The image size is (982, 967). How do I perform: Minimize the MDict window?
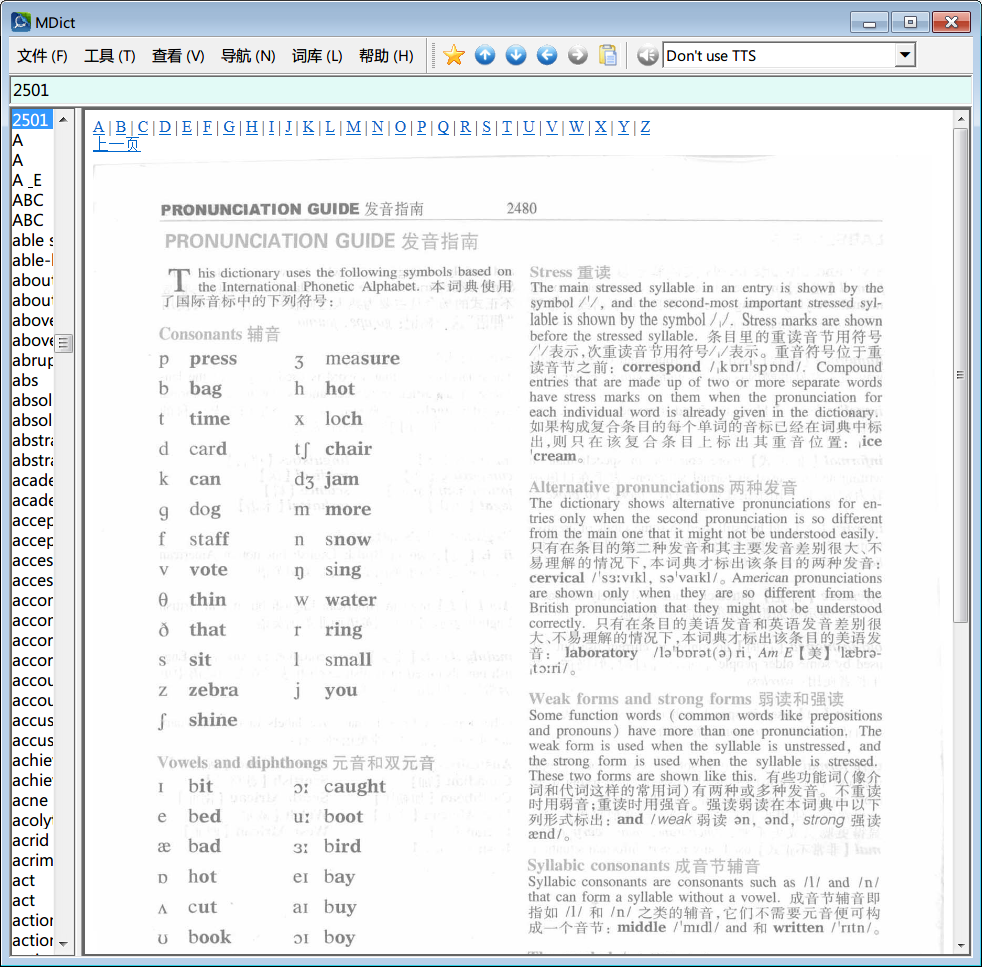click(869, 23)
